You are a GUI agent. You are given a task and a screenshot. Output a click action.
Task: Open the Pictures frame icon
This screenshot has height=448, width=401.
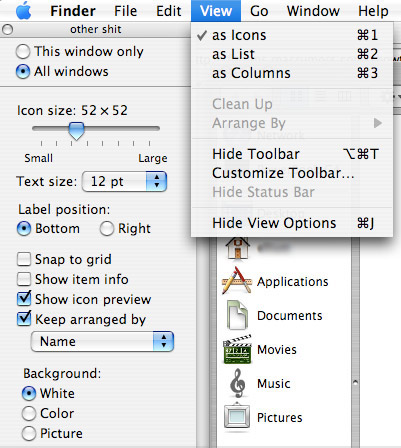237,417
